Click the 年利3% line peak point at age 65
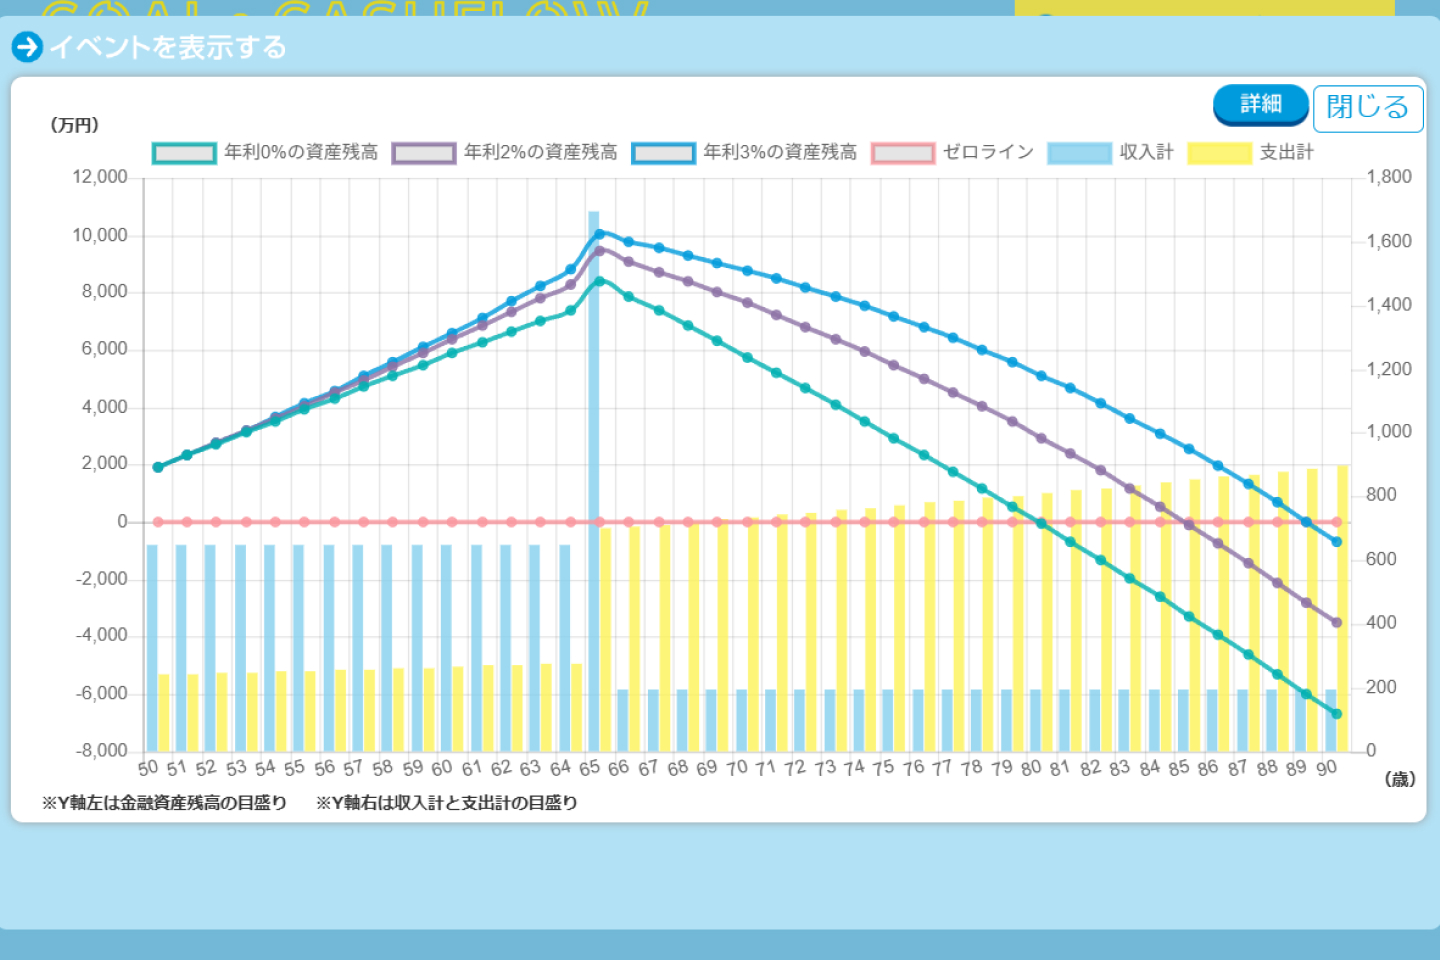Viewport: 1440px width, 960px height. coord(599,234)
